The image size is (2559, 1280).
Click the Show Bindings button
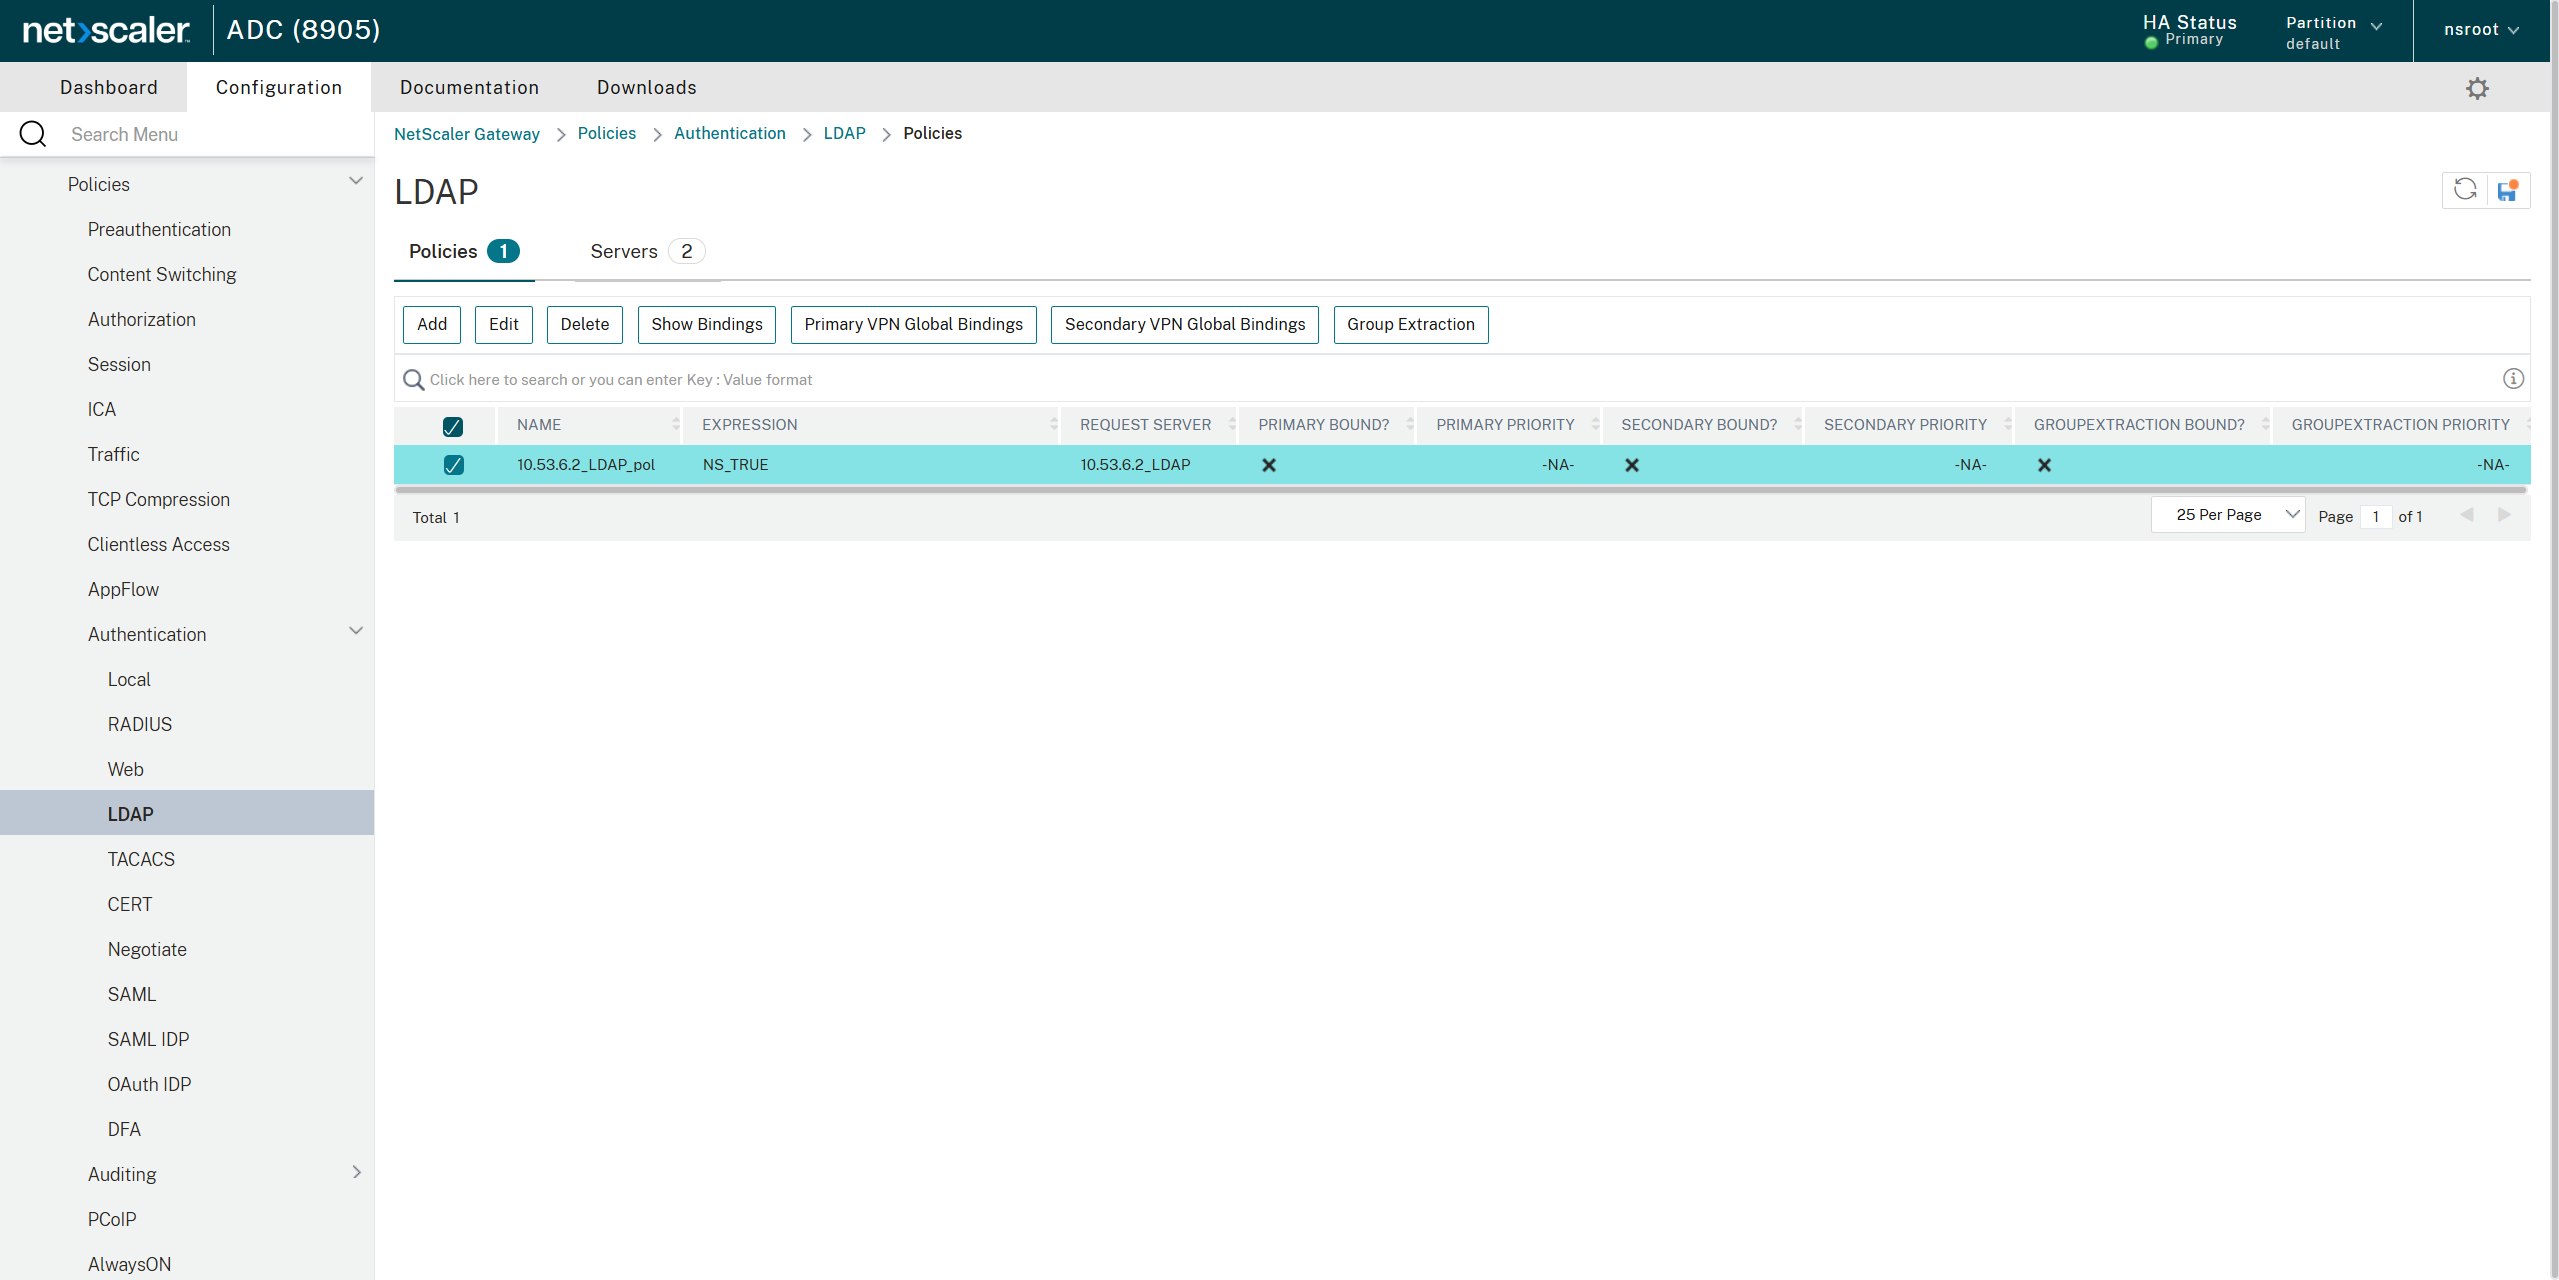click(706, 325)
